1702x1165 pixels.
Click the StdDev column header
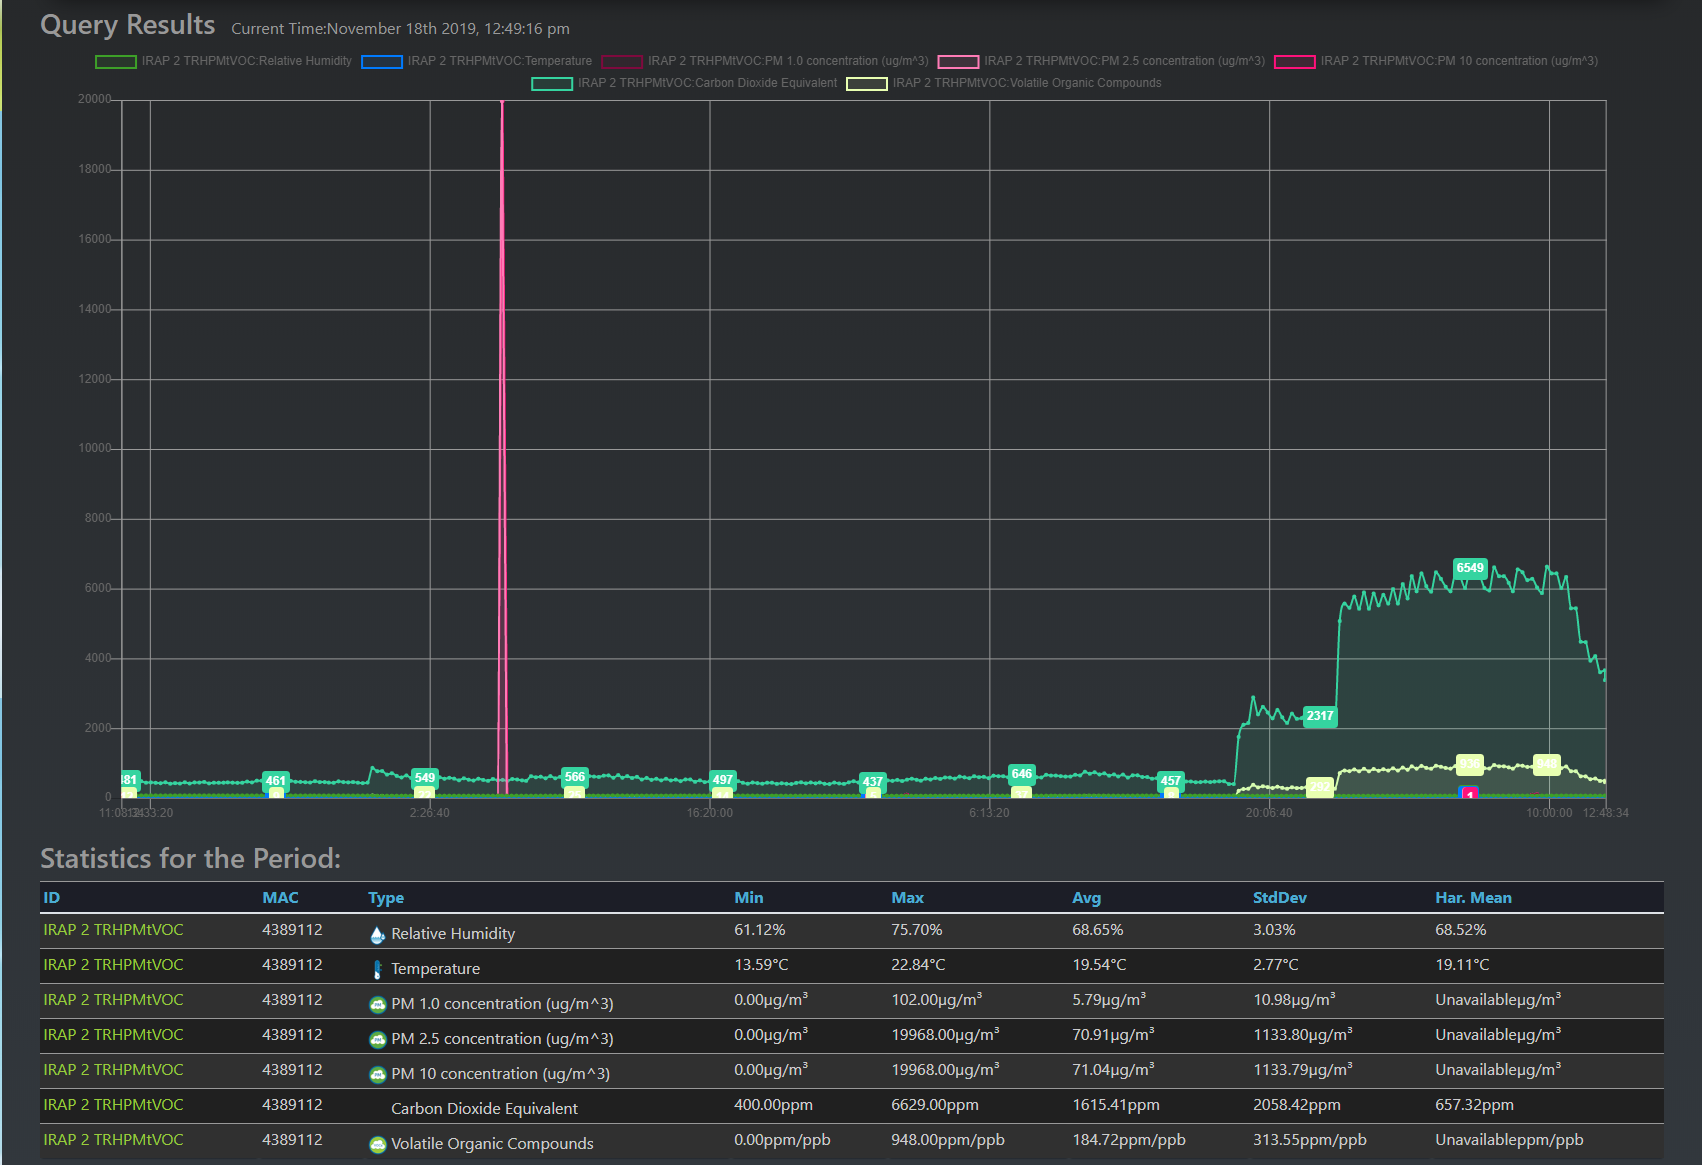pyautogui.click(x=1279, y=898)
